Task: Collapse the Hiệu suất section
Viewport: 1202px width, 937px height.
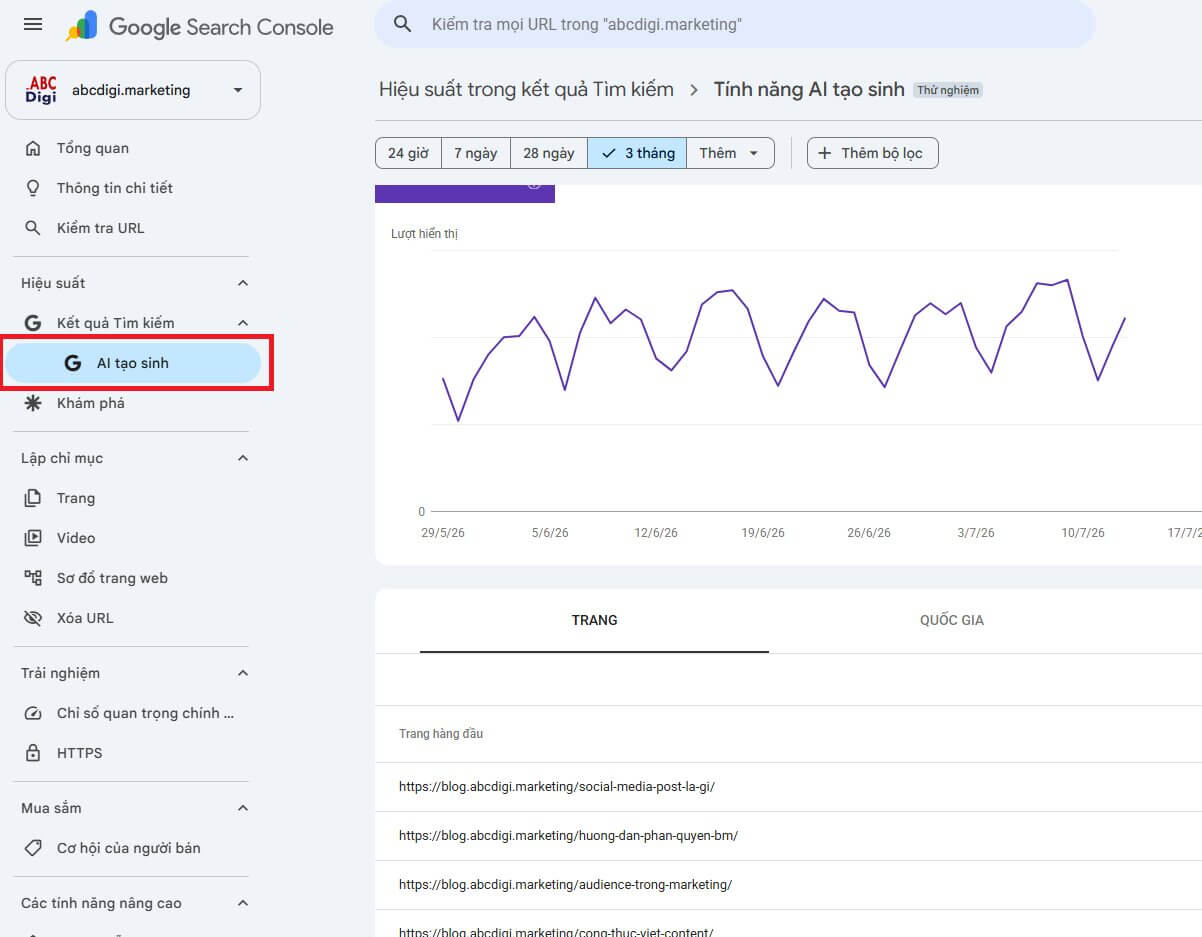Action: (242, 283)
